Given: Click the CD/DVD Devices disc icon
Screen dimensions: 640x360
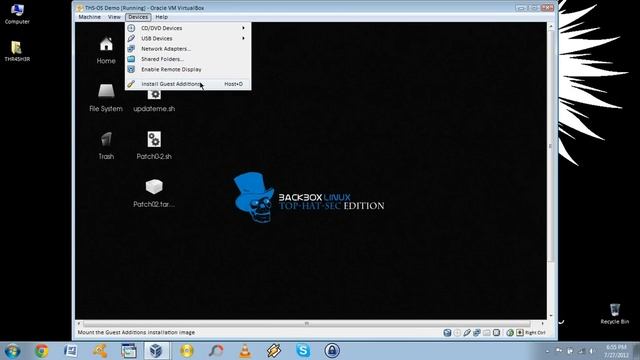Looking at the screenshot, I should (x=131, y=28).
